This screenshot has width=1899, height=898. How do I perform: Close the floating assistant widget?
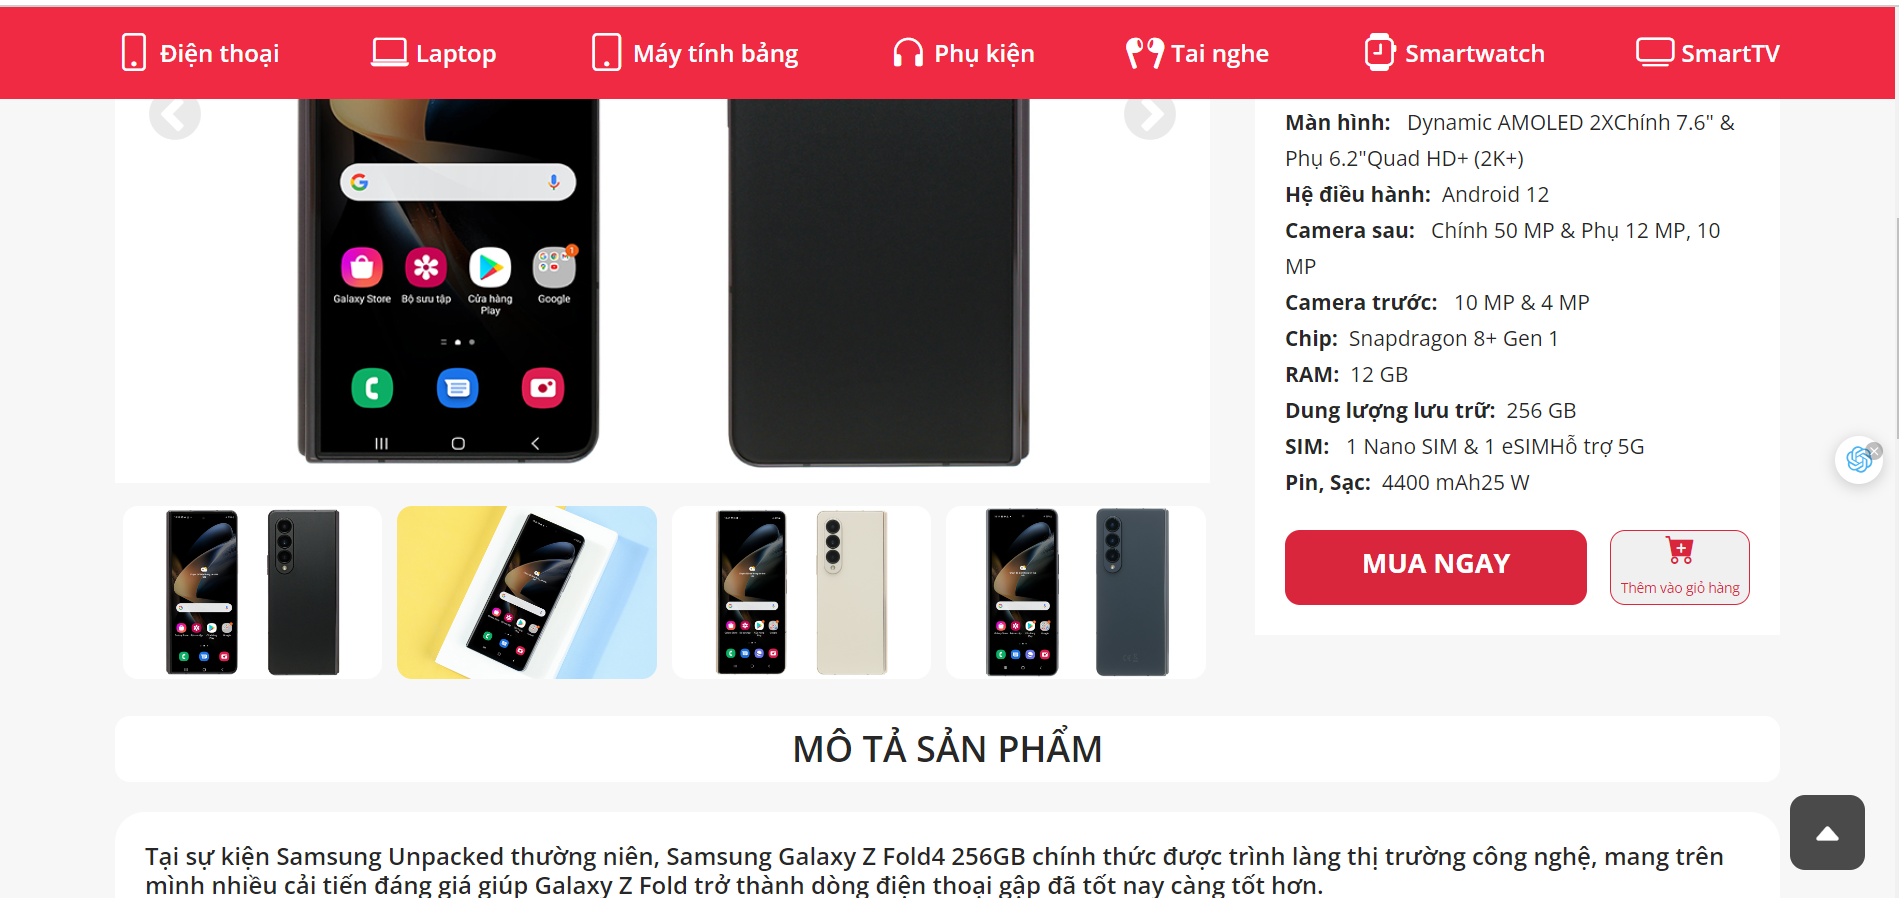click(x=1875, y=451)
